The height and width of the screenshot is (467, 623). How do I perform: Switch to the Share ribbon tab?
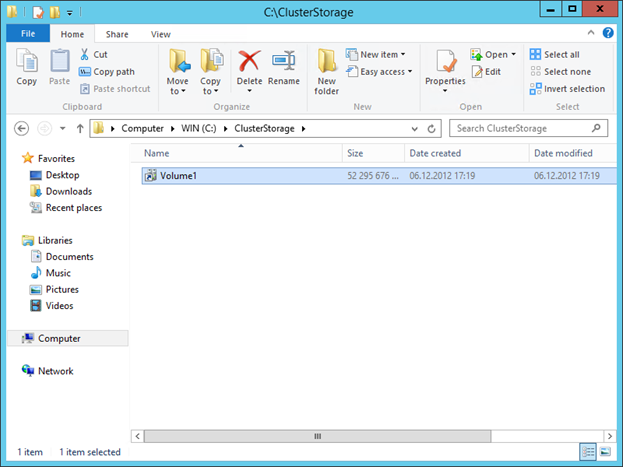pyautogui.click(x=117, y=34)
